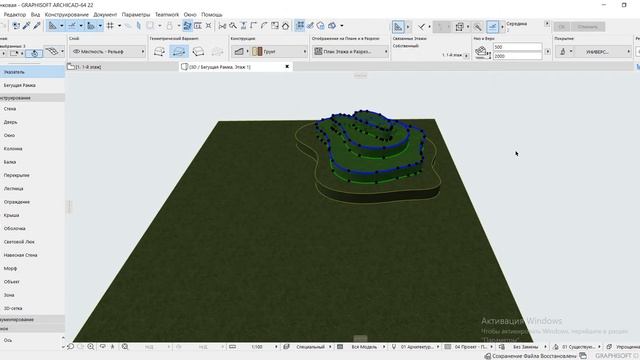This screenshot has width=640, height=360.
Task: Click the check mark constraint icon
Action: [421, 27]
